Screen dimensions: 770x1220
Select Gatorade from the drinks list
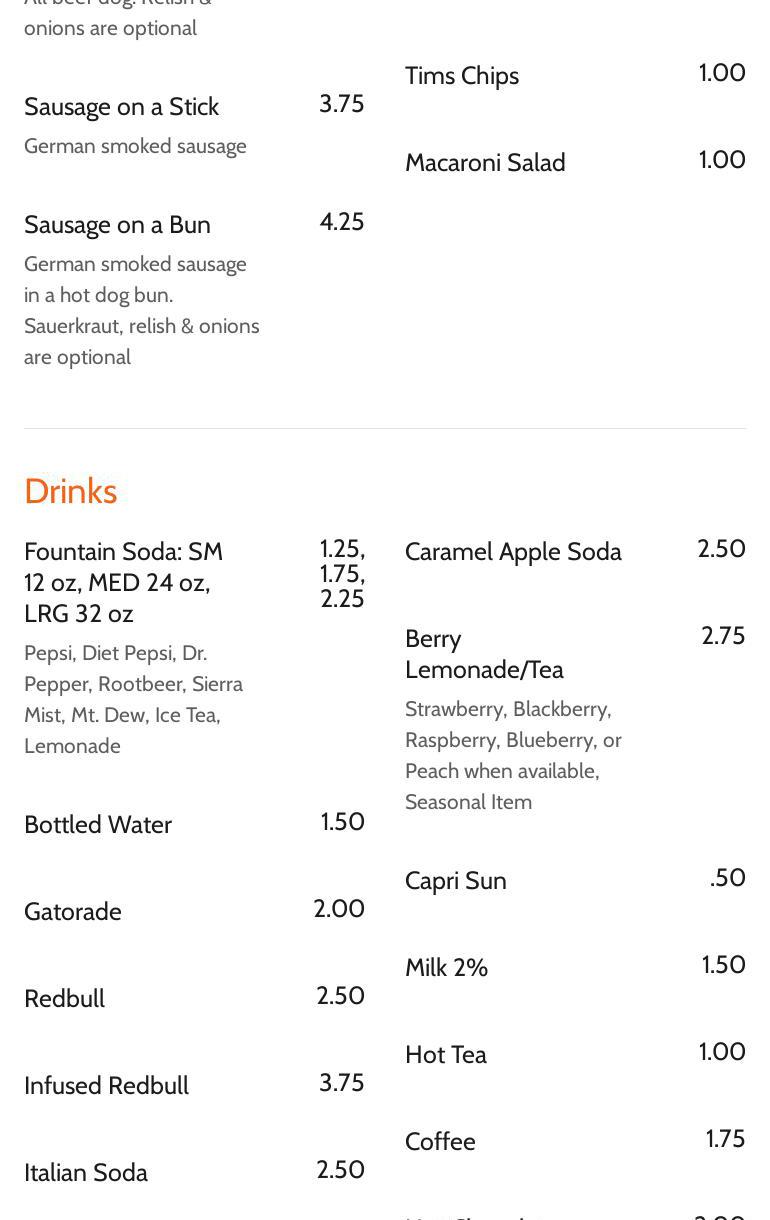73,912
